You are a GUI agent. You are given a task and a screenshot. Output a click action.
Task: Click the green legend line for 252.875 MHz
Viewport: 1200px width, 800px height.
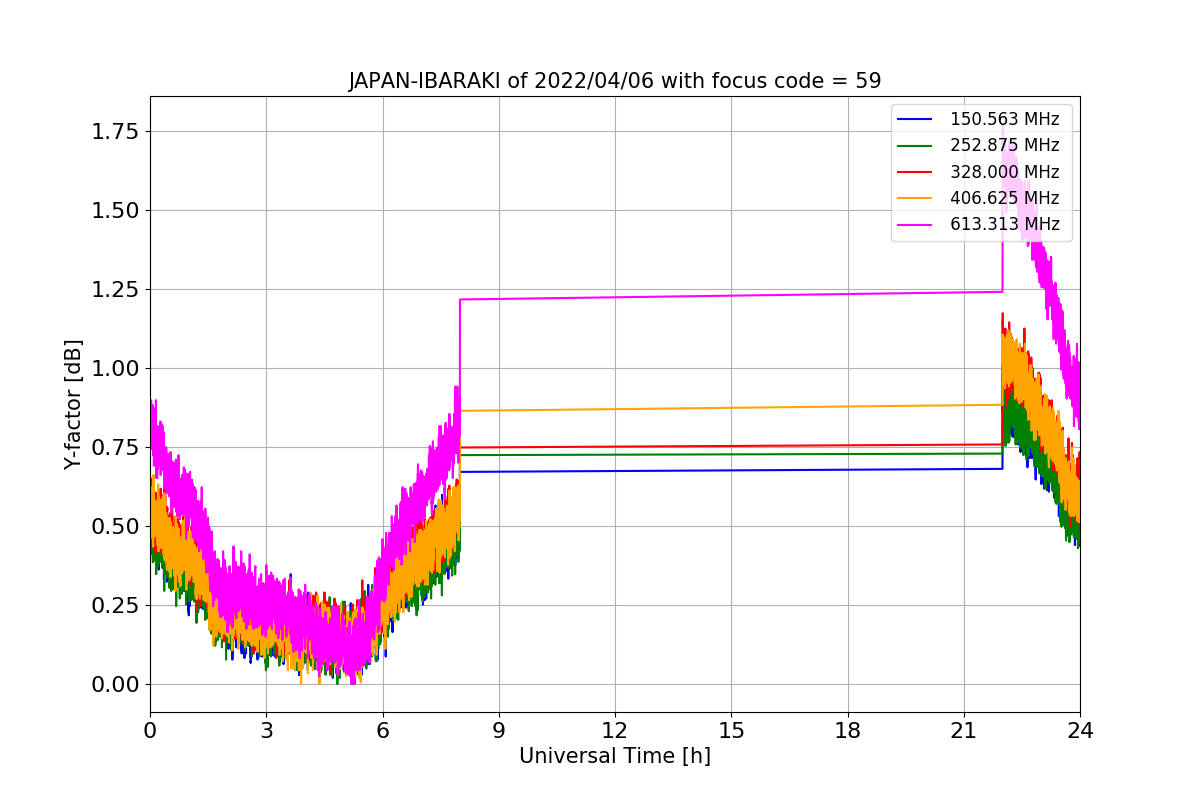[x=915, y=146]
